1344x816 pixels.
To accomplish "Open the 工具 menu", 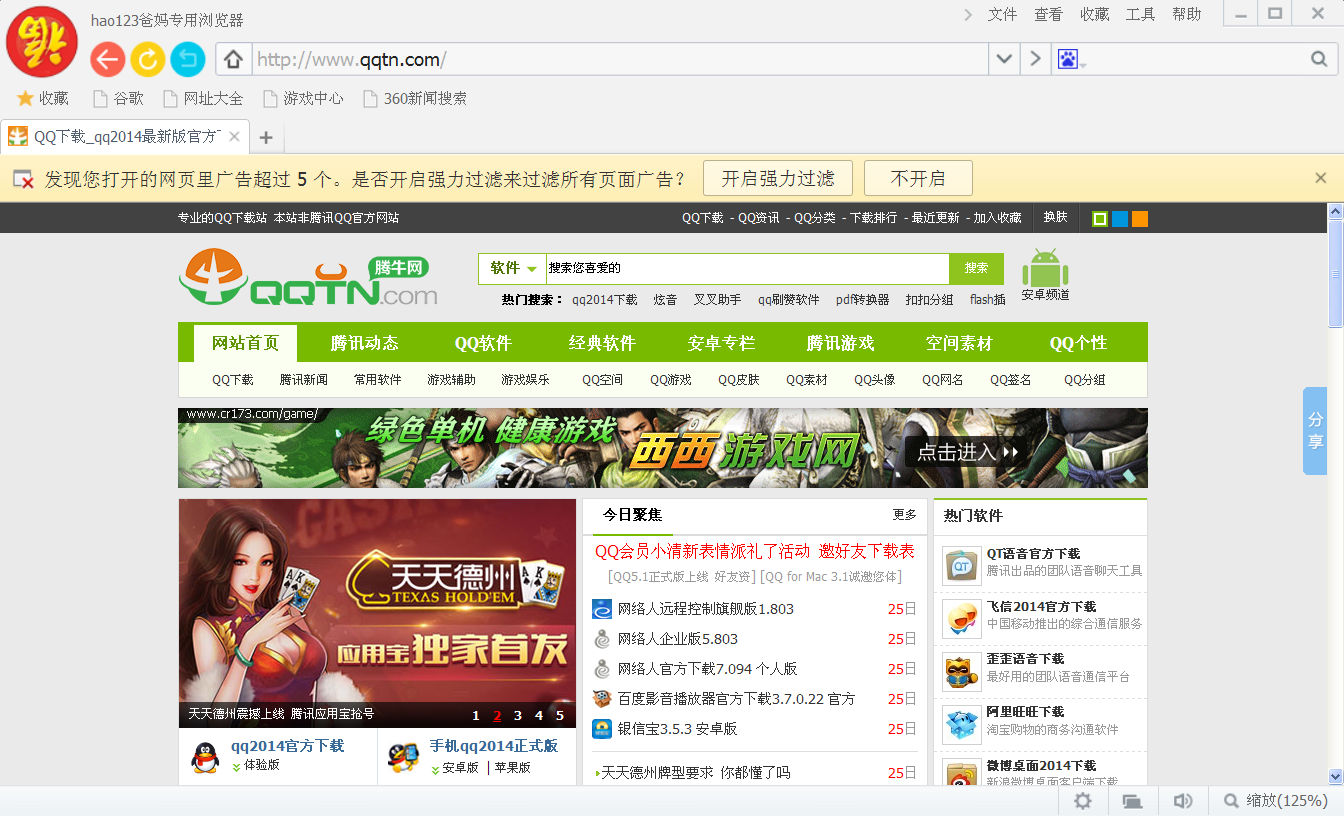I will [x=1140, y=14].
